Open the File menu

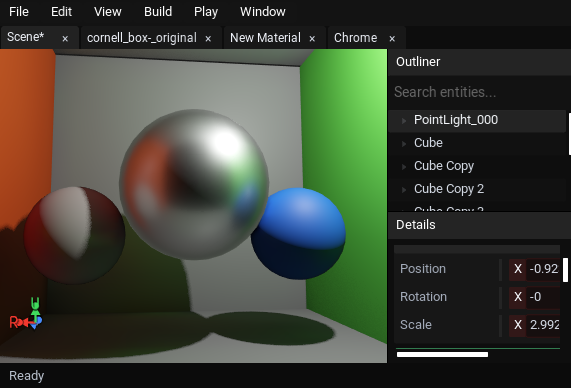[x=19, y=12]
